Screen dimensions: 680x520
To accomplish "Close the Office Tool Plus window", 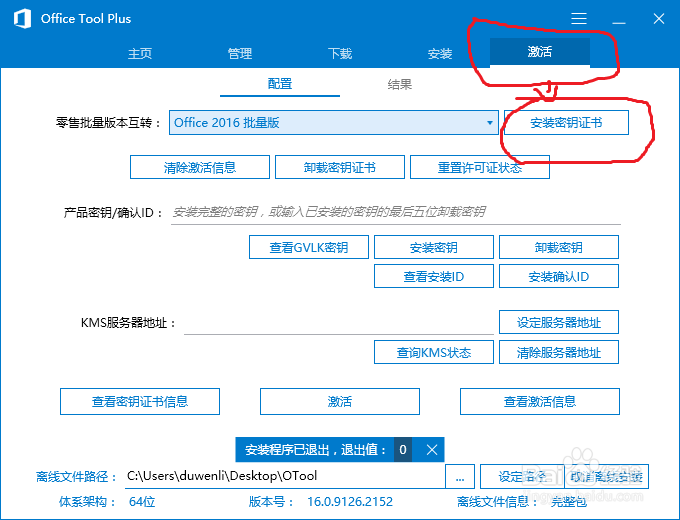I will [659, 19].
